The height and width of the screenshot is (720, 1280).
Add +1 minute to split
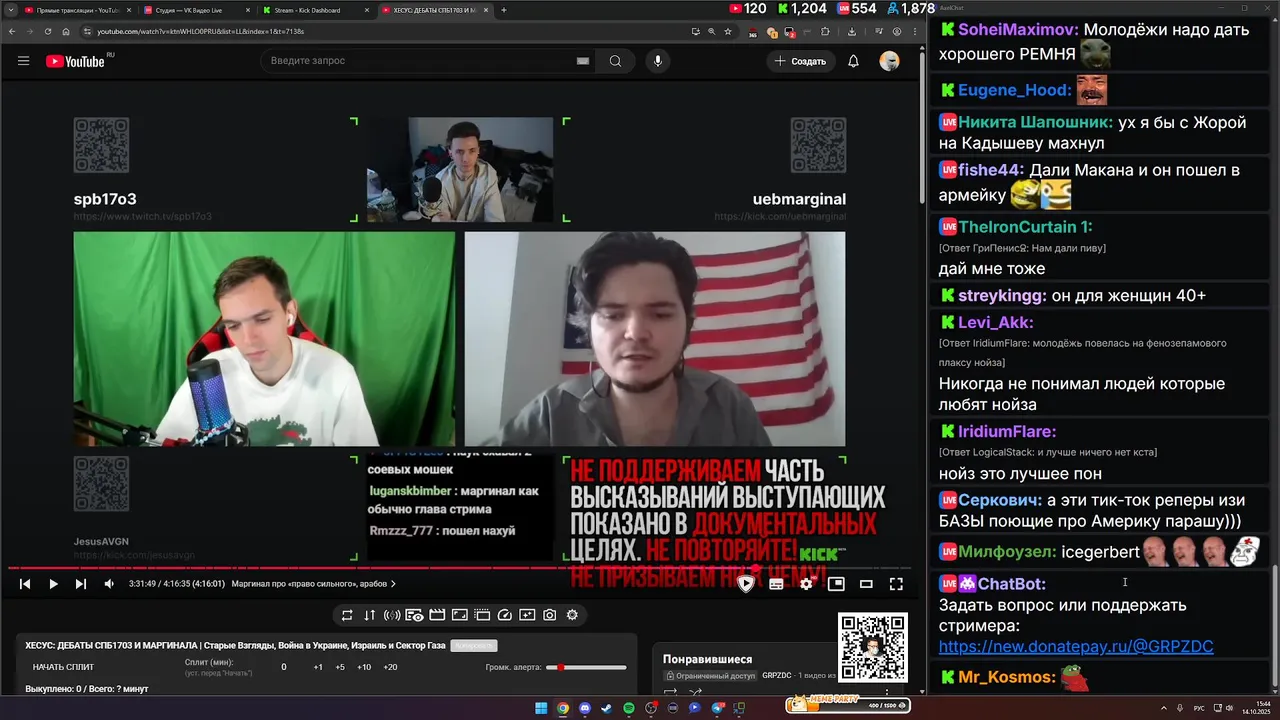click(x=318, y=667)
